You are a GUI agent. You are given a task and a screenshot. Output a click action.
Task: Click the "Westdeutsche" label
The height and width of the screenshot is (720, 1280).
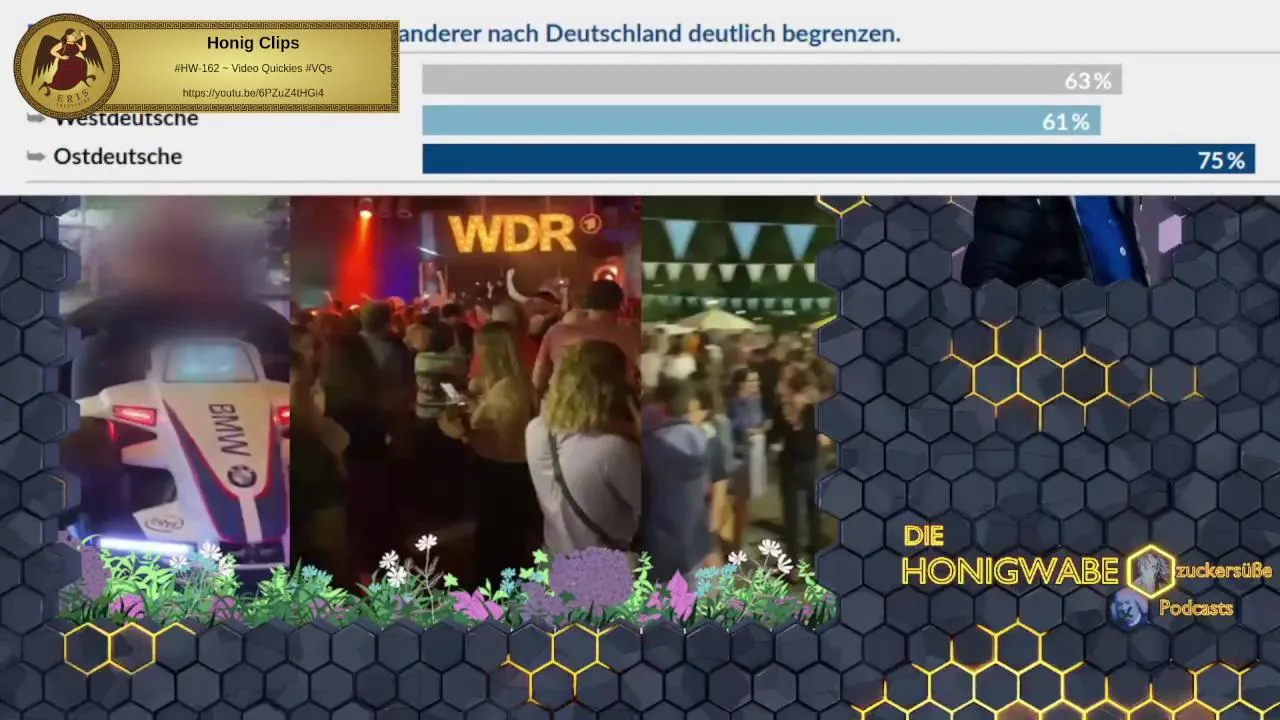(126, 119)
